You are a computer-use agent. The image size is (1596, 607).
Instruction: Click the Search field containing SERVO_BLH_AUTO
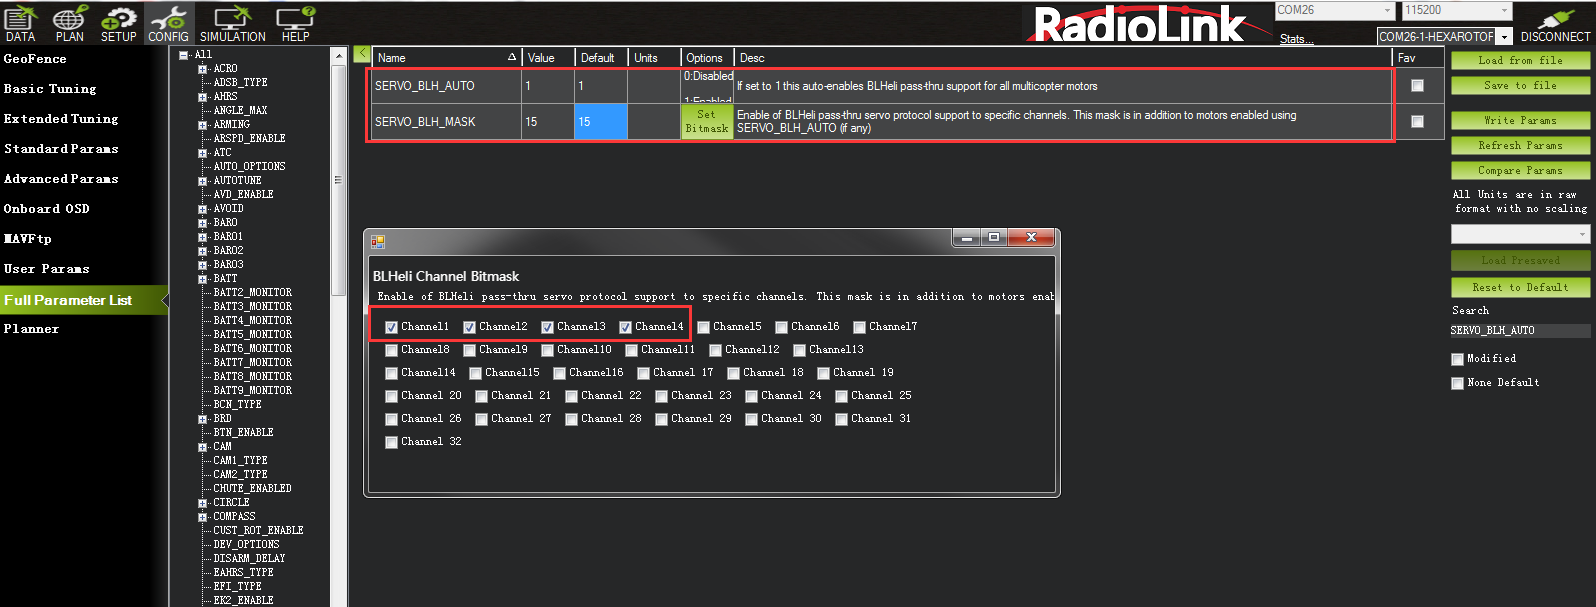pyautogui.click(x=1519, y=330)
